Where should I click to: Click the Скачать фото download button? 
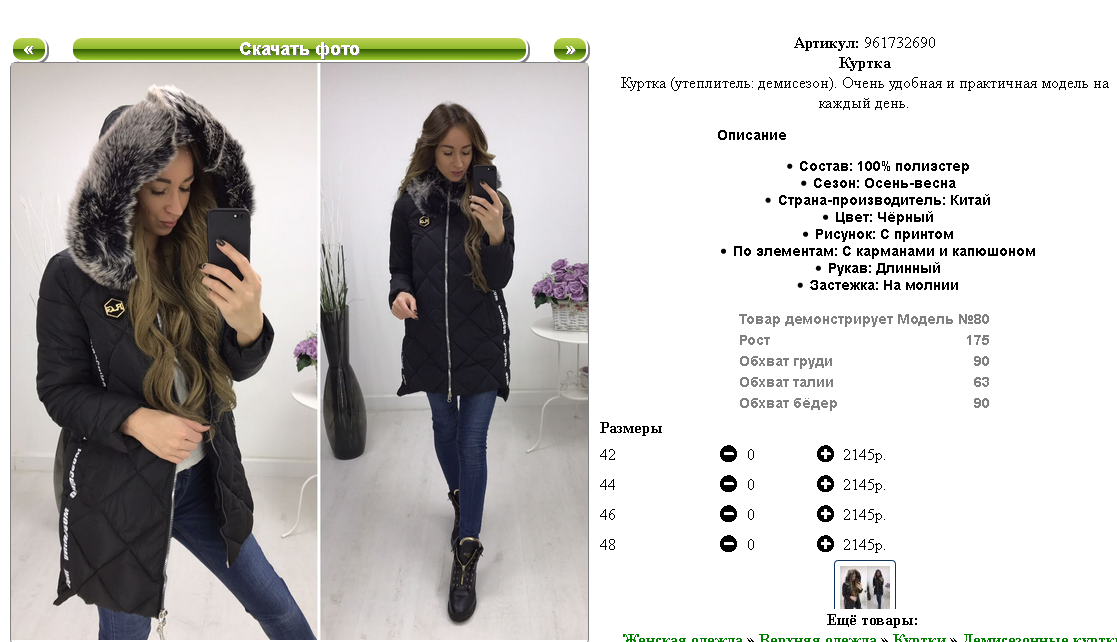coord(300,49)
